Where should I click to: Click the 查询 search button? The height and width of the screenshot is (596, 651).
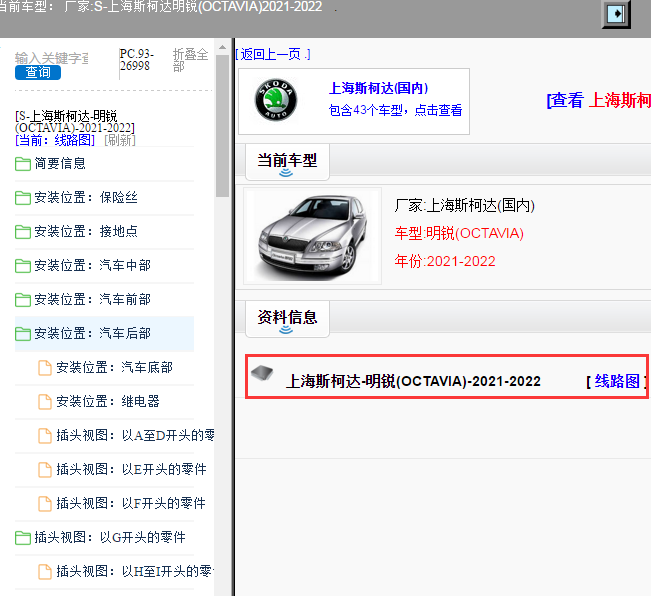click(38, 73)
